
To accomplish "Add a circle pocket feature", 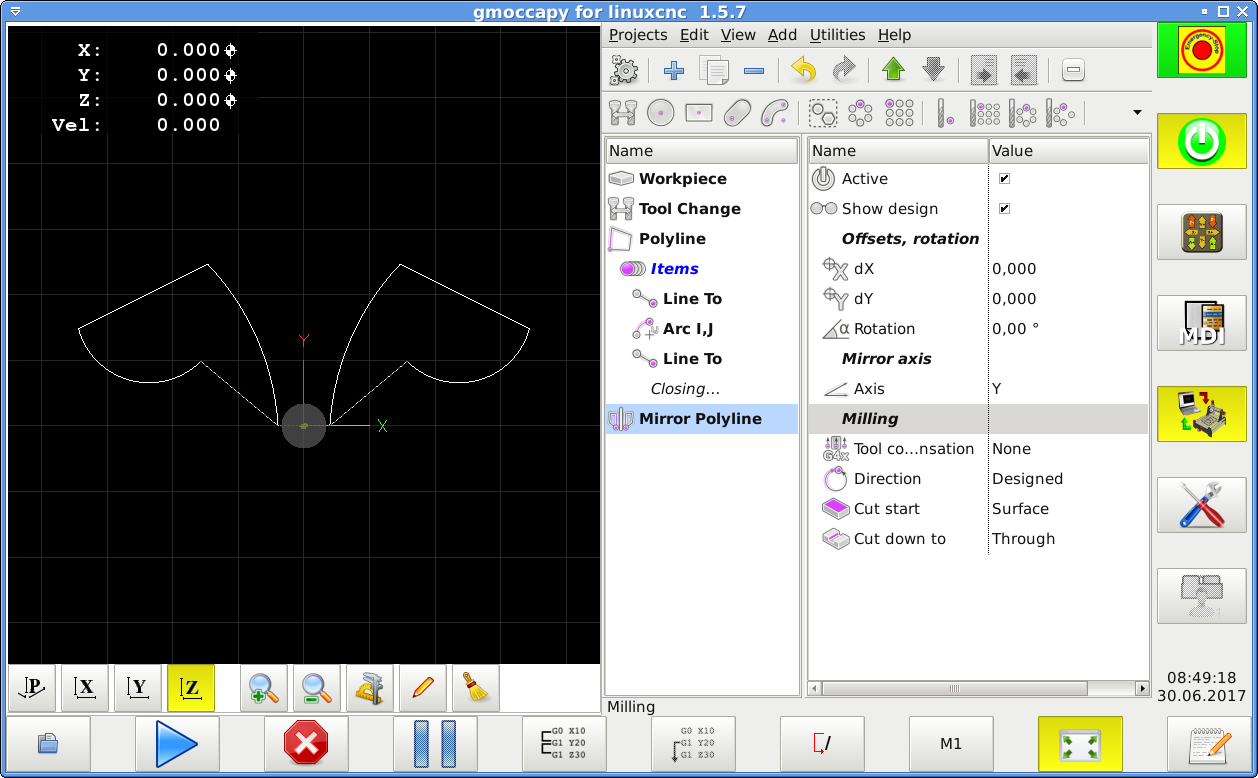I will [660, 113].
